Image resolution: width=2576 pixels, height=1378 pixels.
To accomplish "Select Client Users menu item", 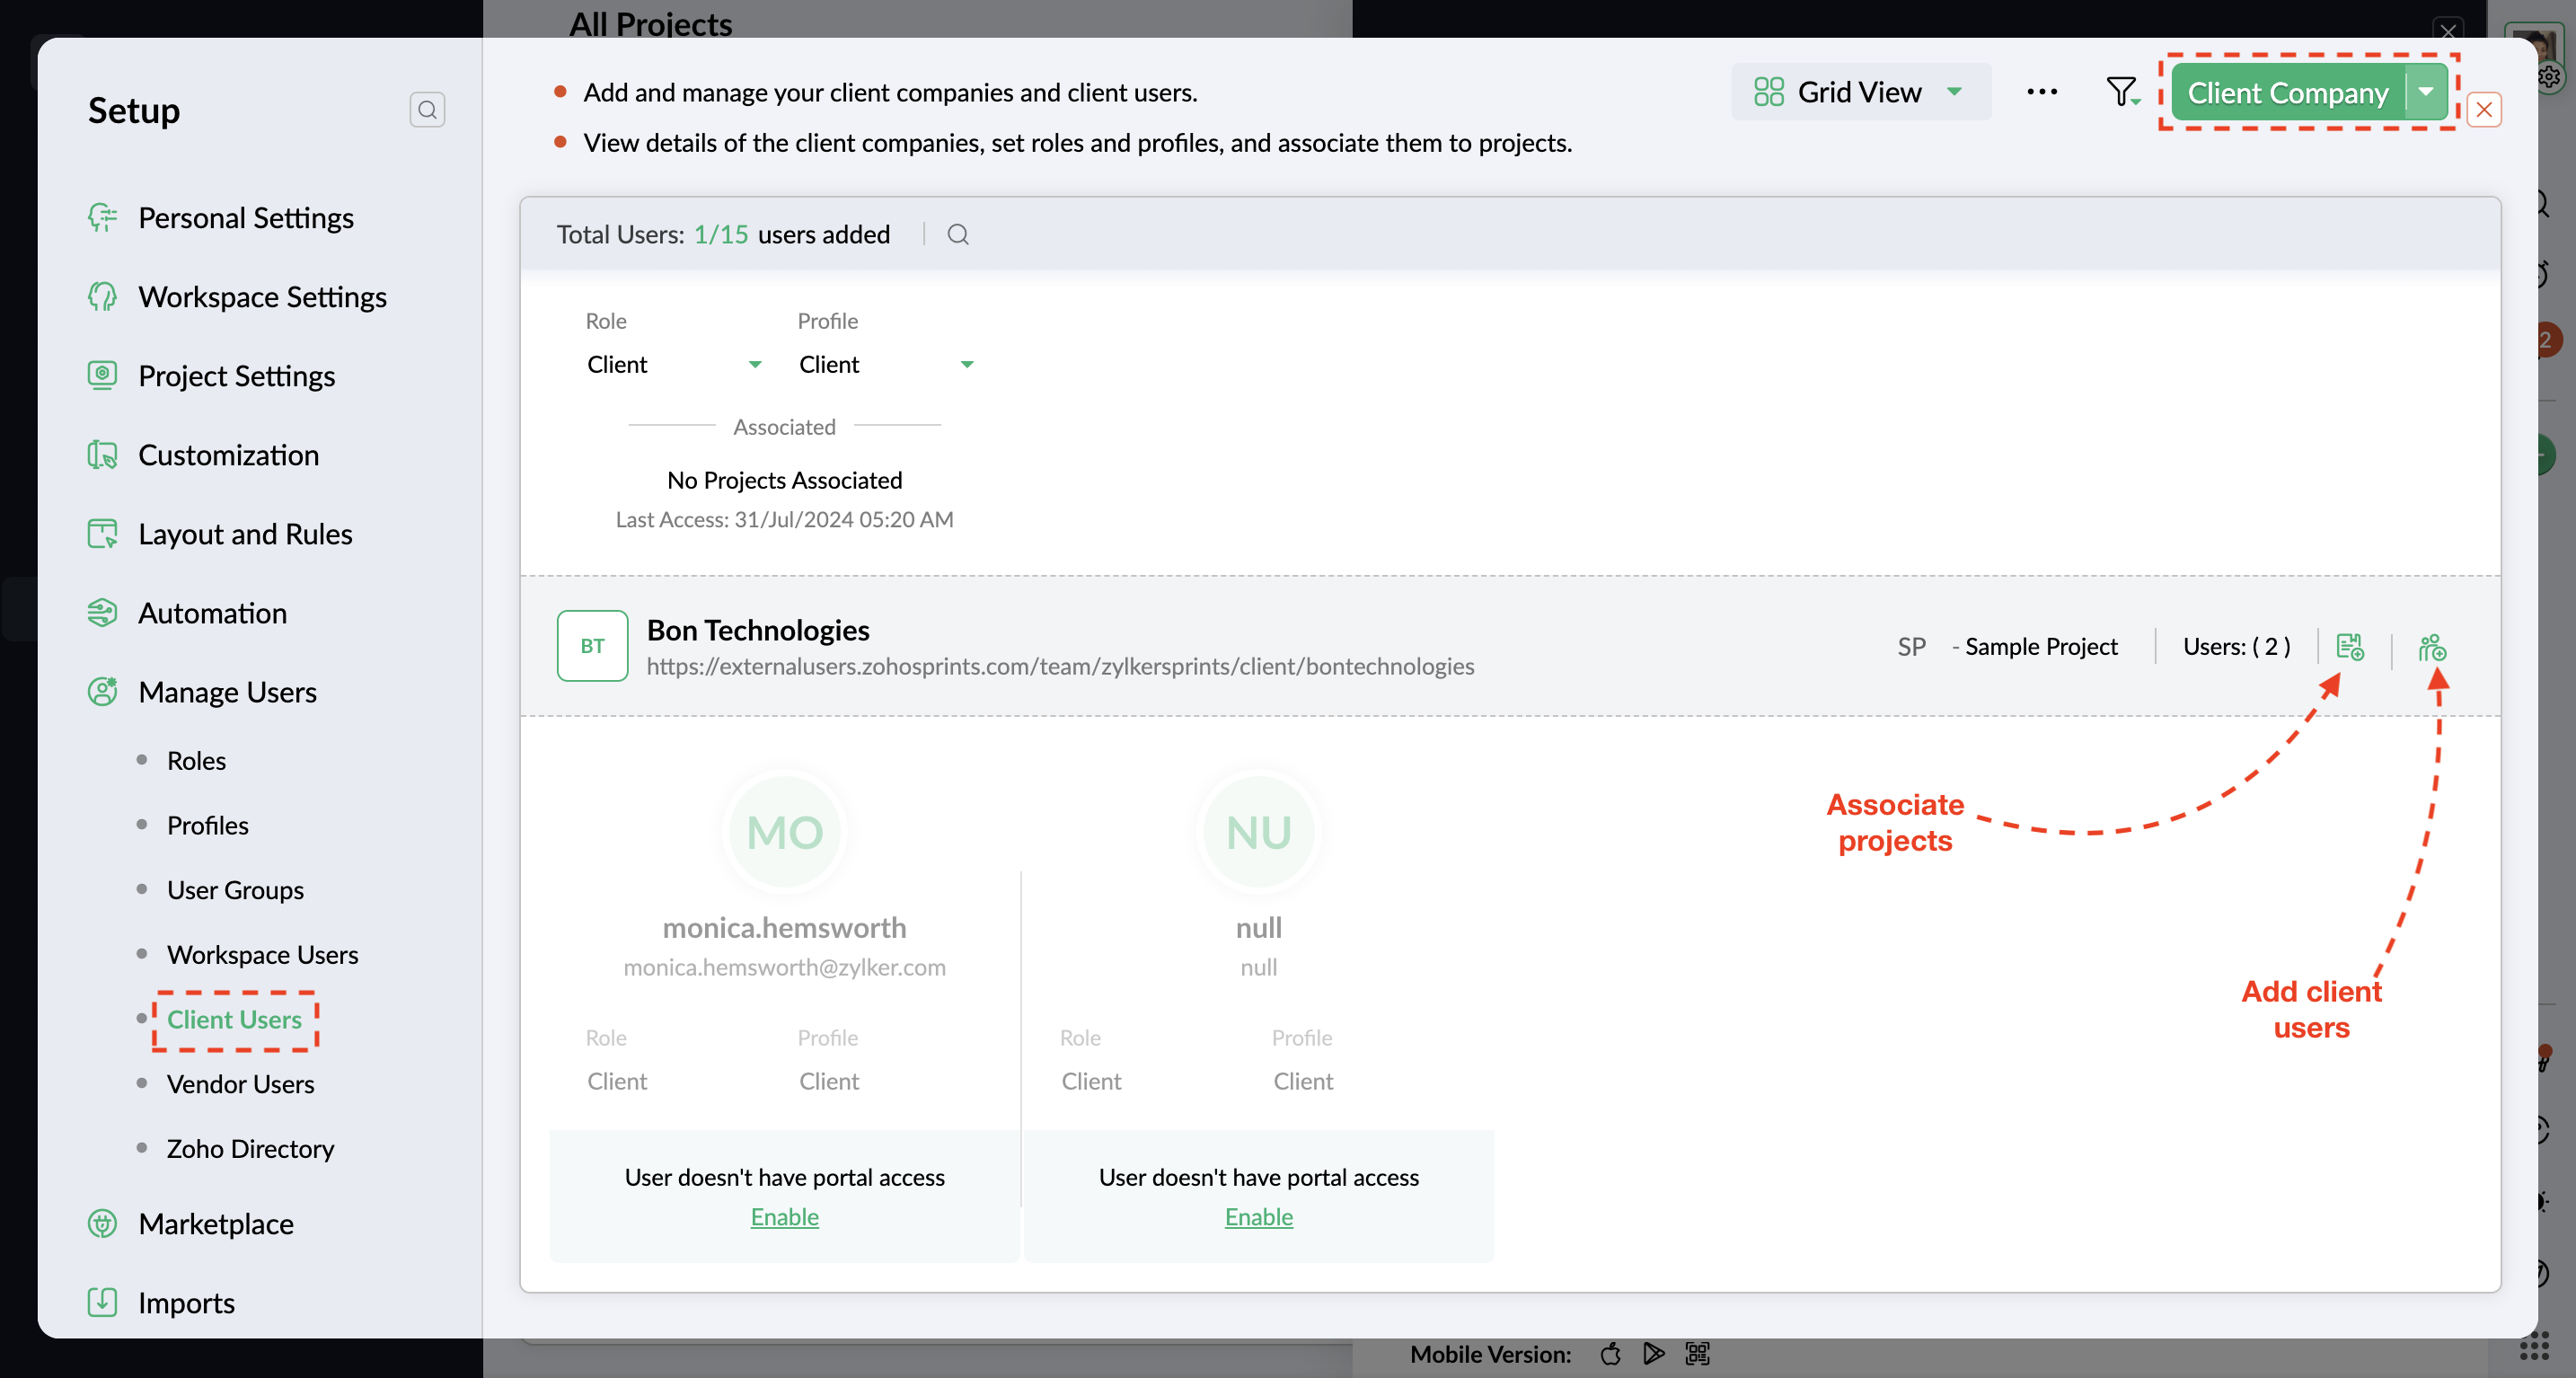I will click(234, 1019).
